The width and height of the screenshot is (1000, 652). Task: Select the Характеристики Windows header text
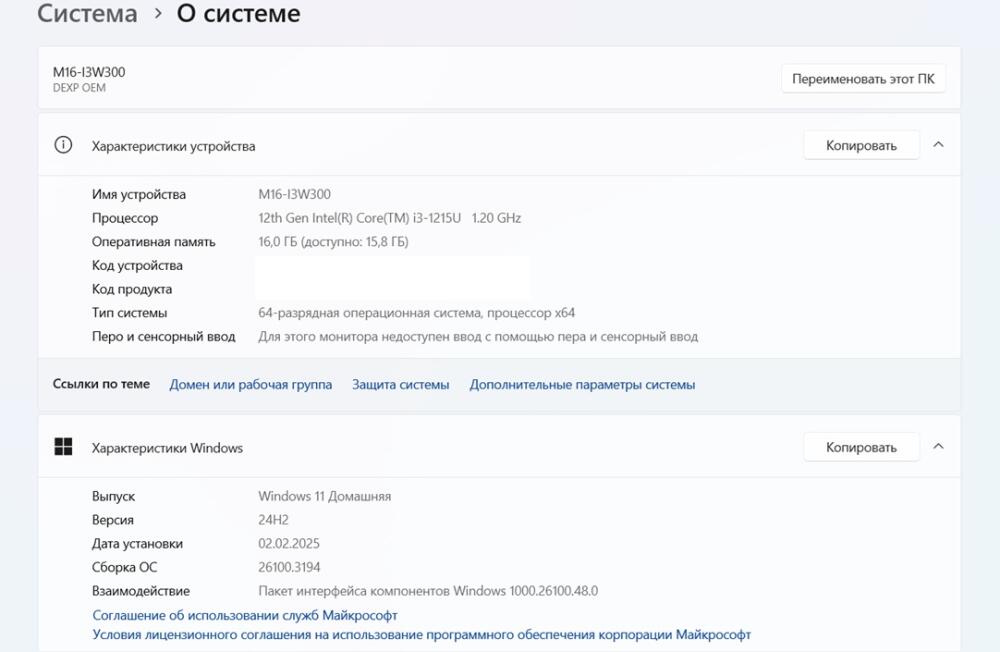167,448
